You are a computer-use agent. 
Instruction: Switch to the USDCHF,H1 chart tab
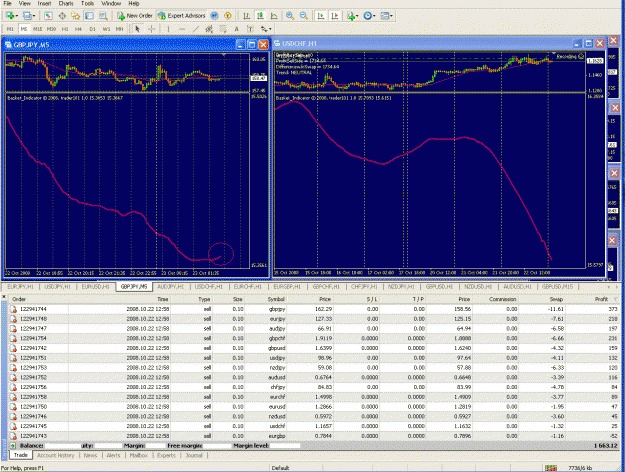click(x=208, y=287)
